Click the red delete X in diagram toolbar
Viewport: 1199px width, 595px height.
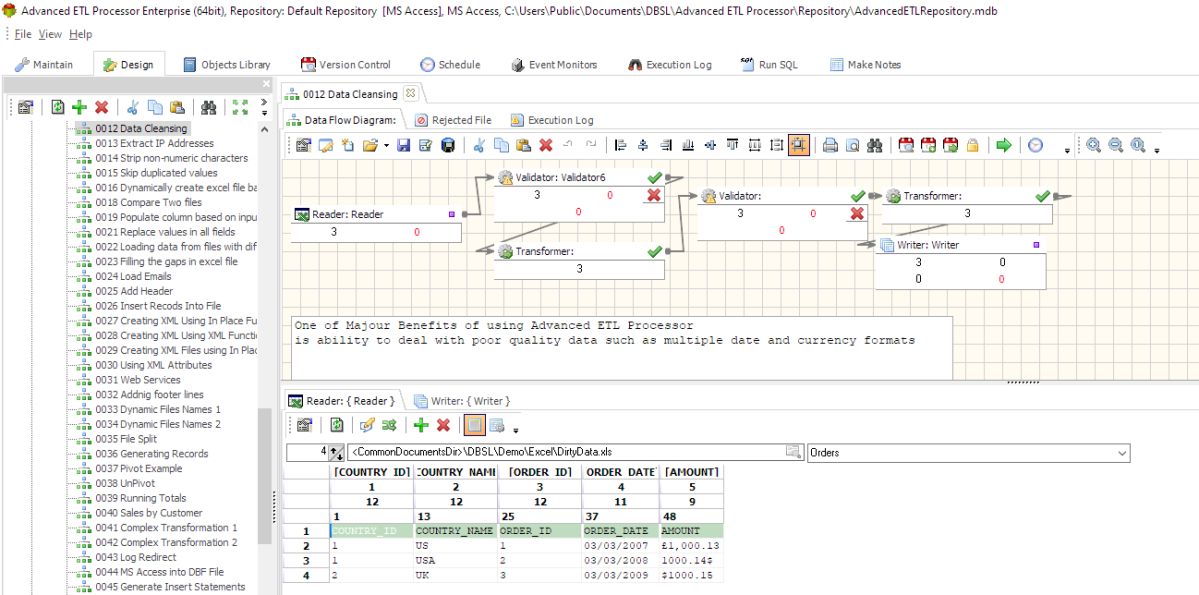pos(545,145)
